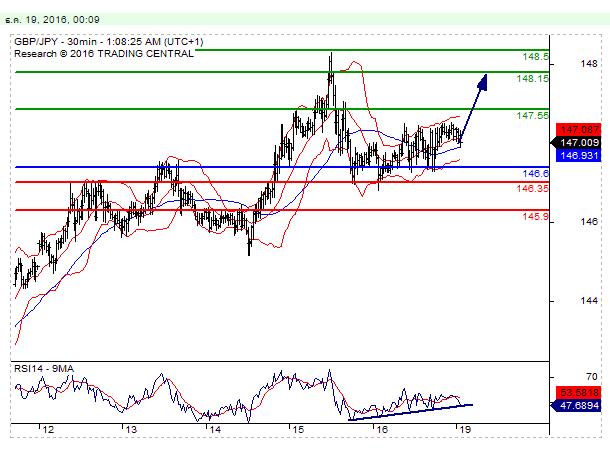Select the 148.15 resistance level label
610x459 pixels.
(x=532, y=79)
